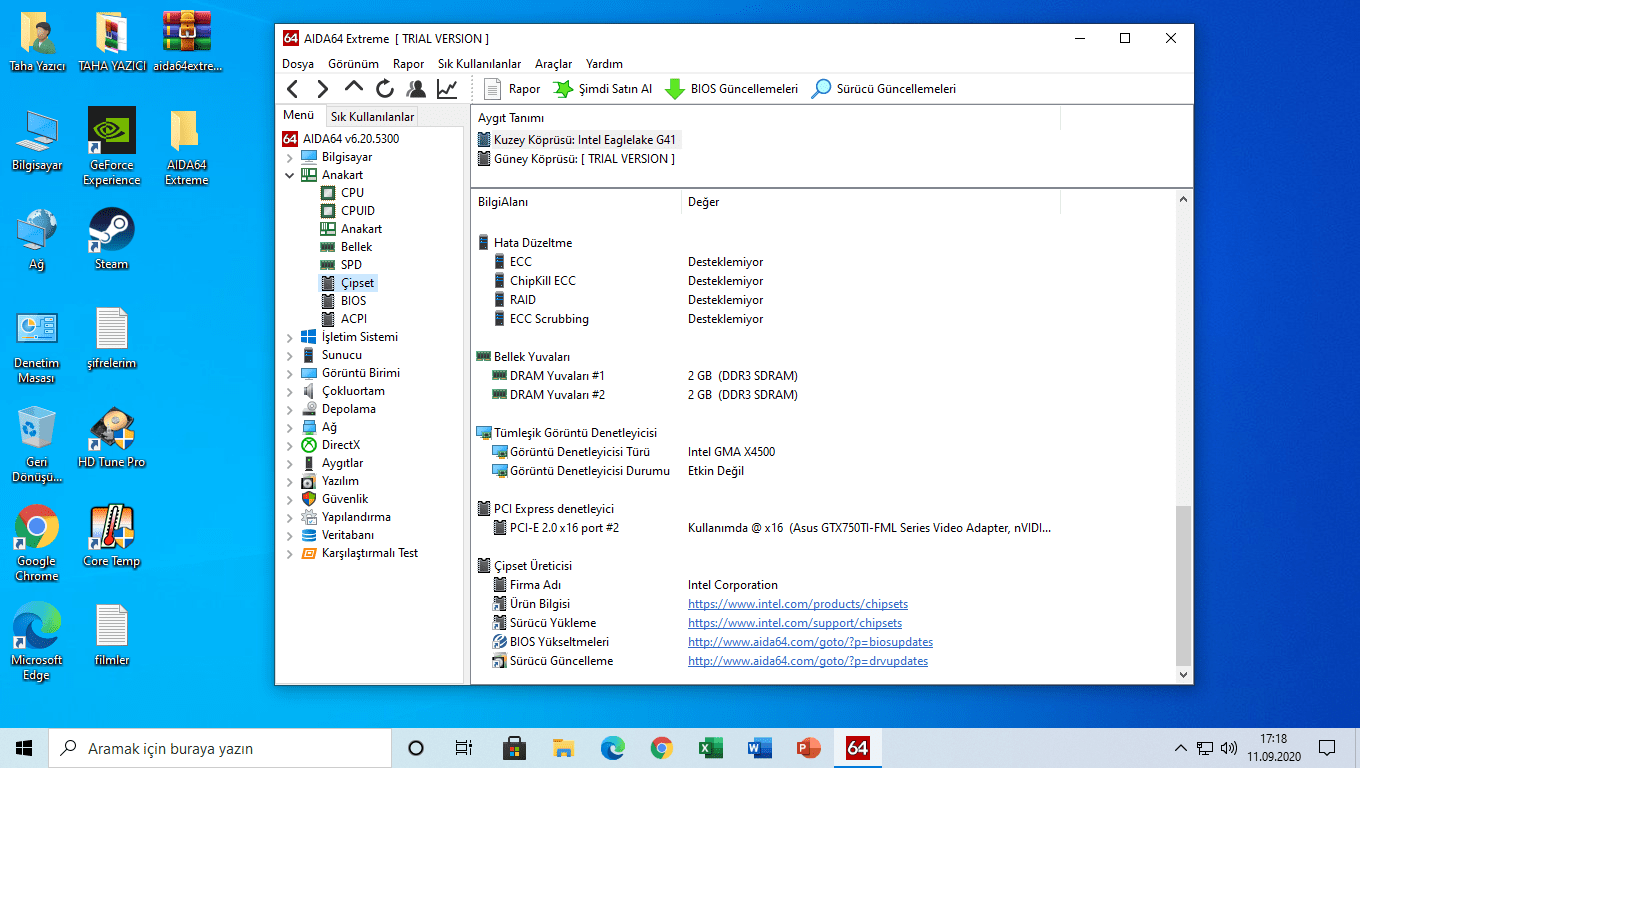Image resolution: width=1632 pixels, height=908 pixels.
Task: Open GeForce Experience desktop icon
Action: coord(112,147)
